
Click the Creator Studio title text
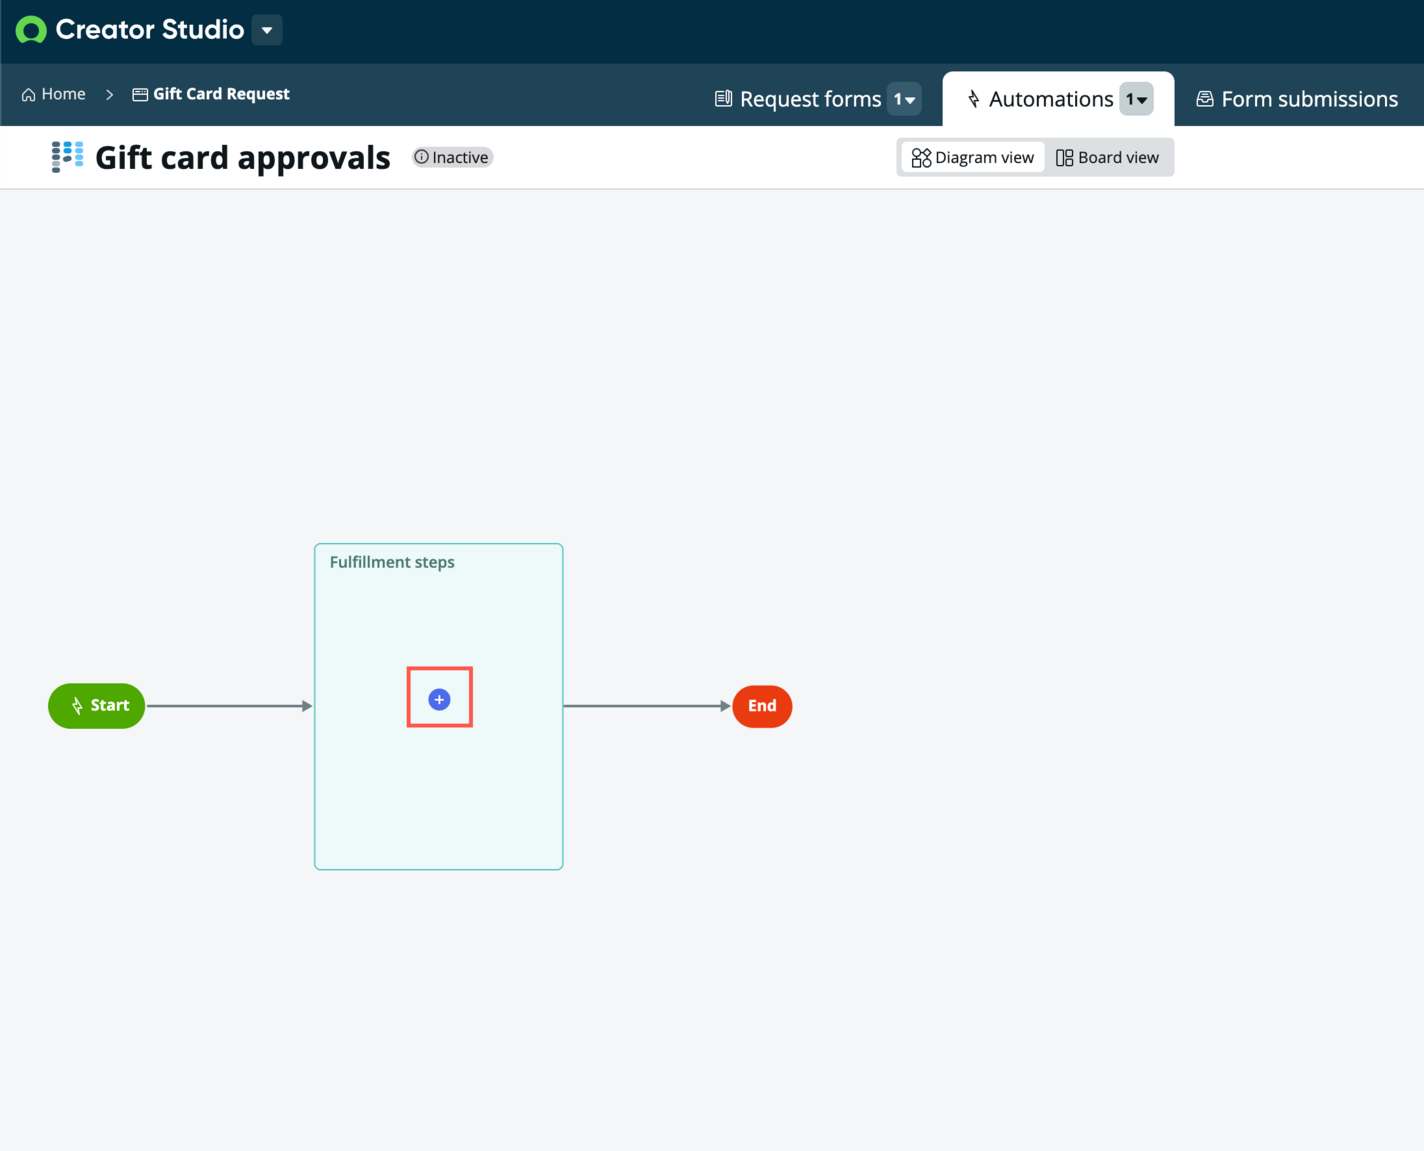tap(150, 30)
